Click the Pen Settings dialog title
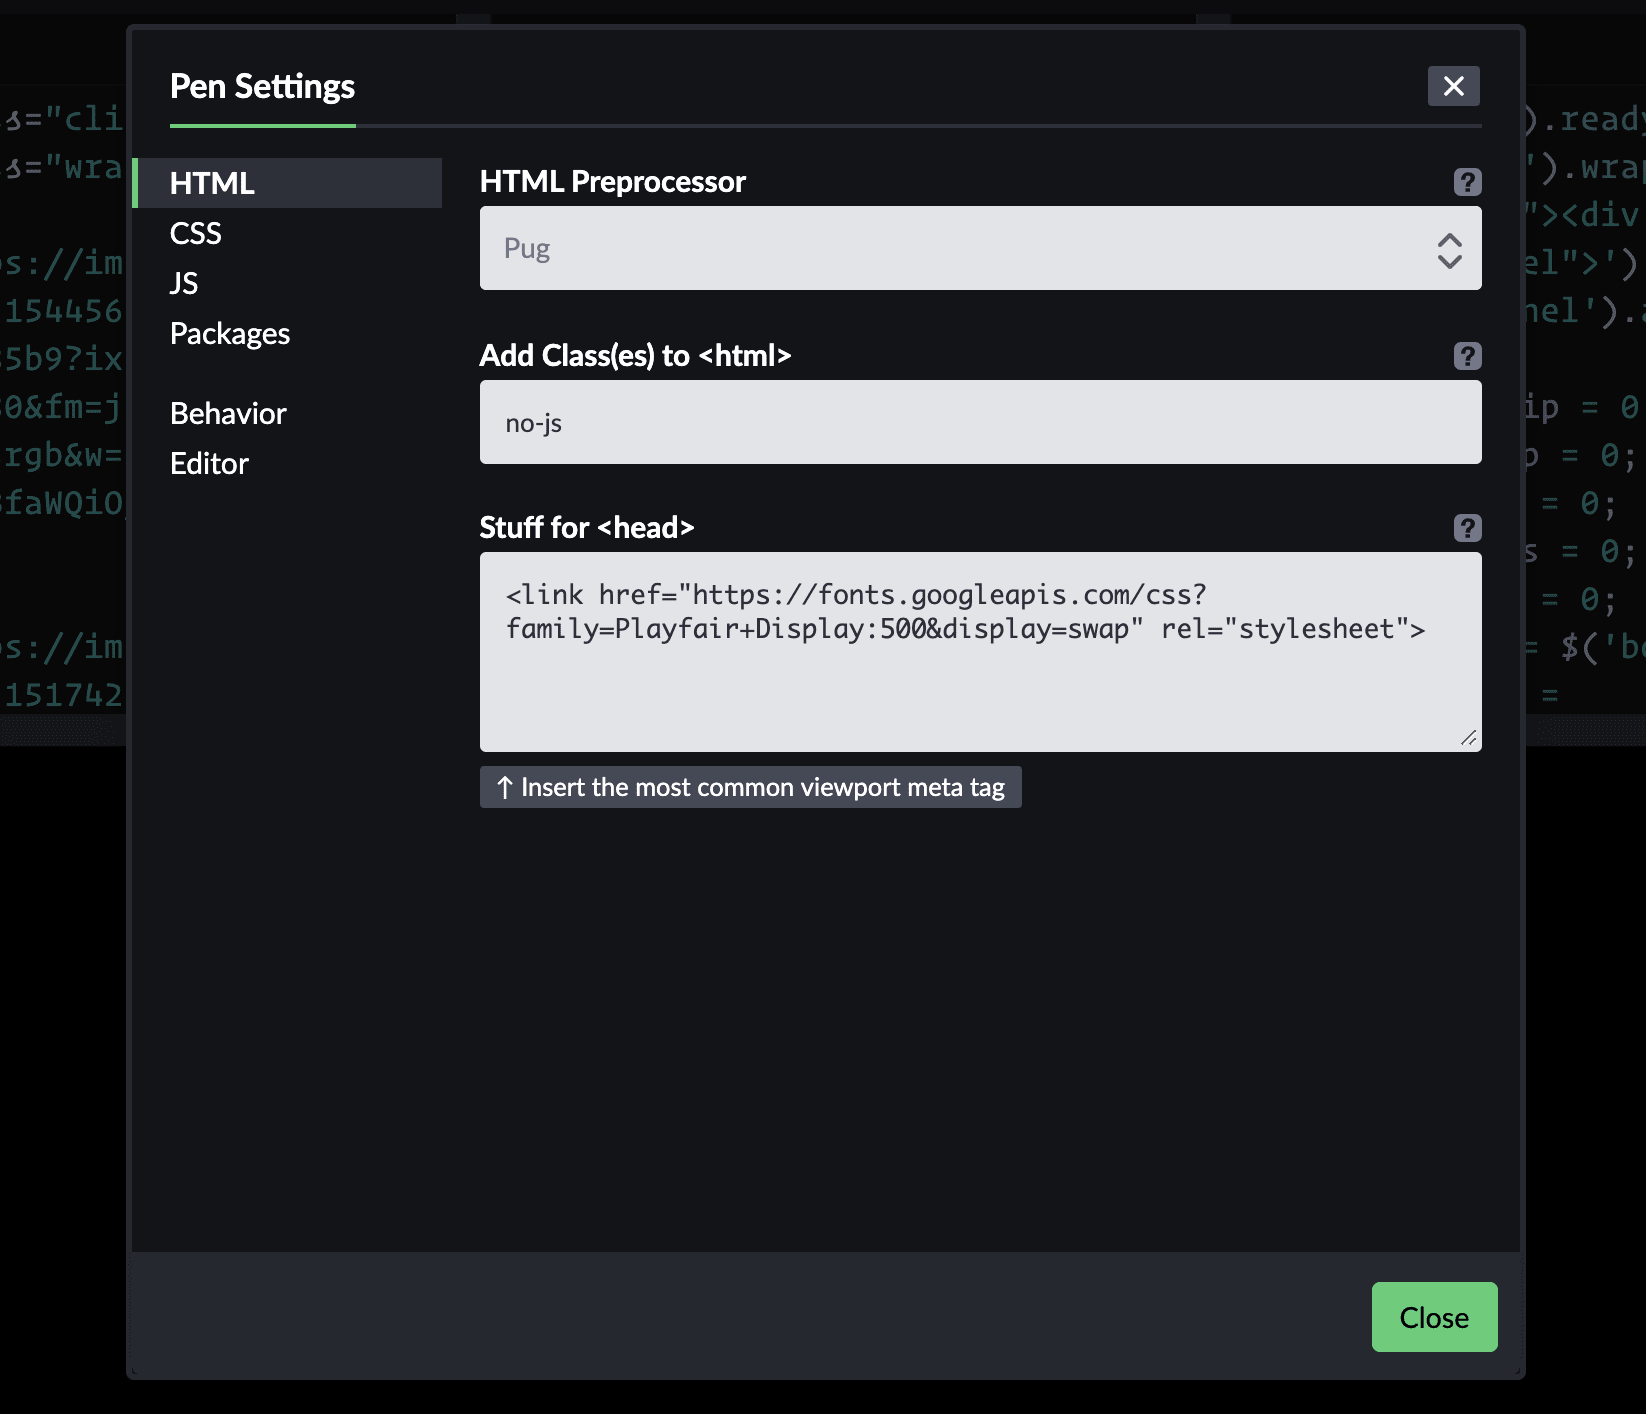 tap(262, 86)
